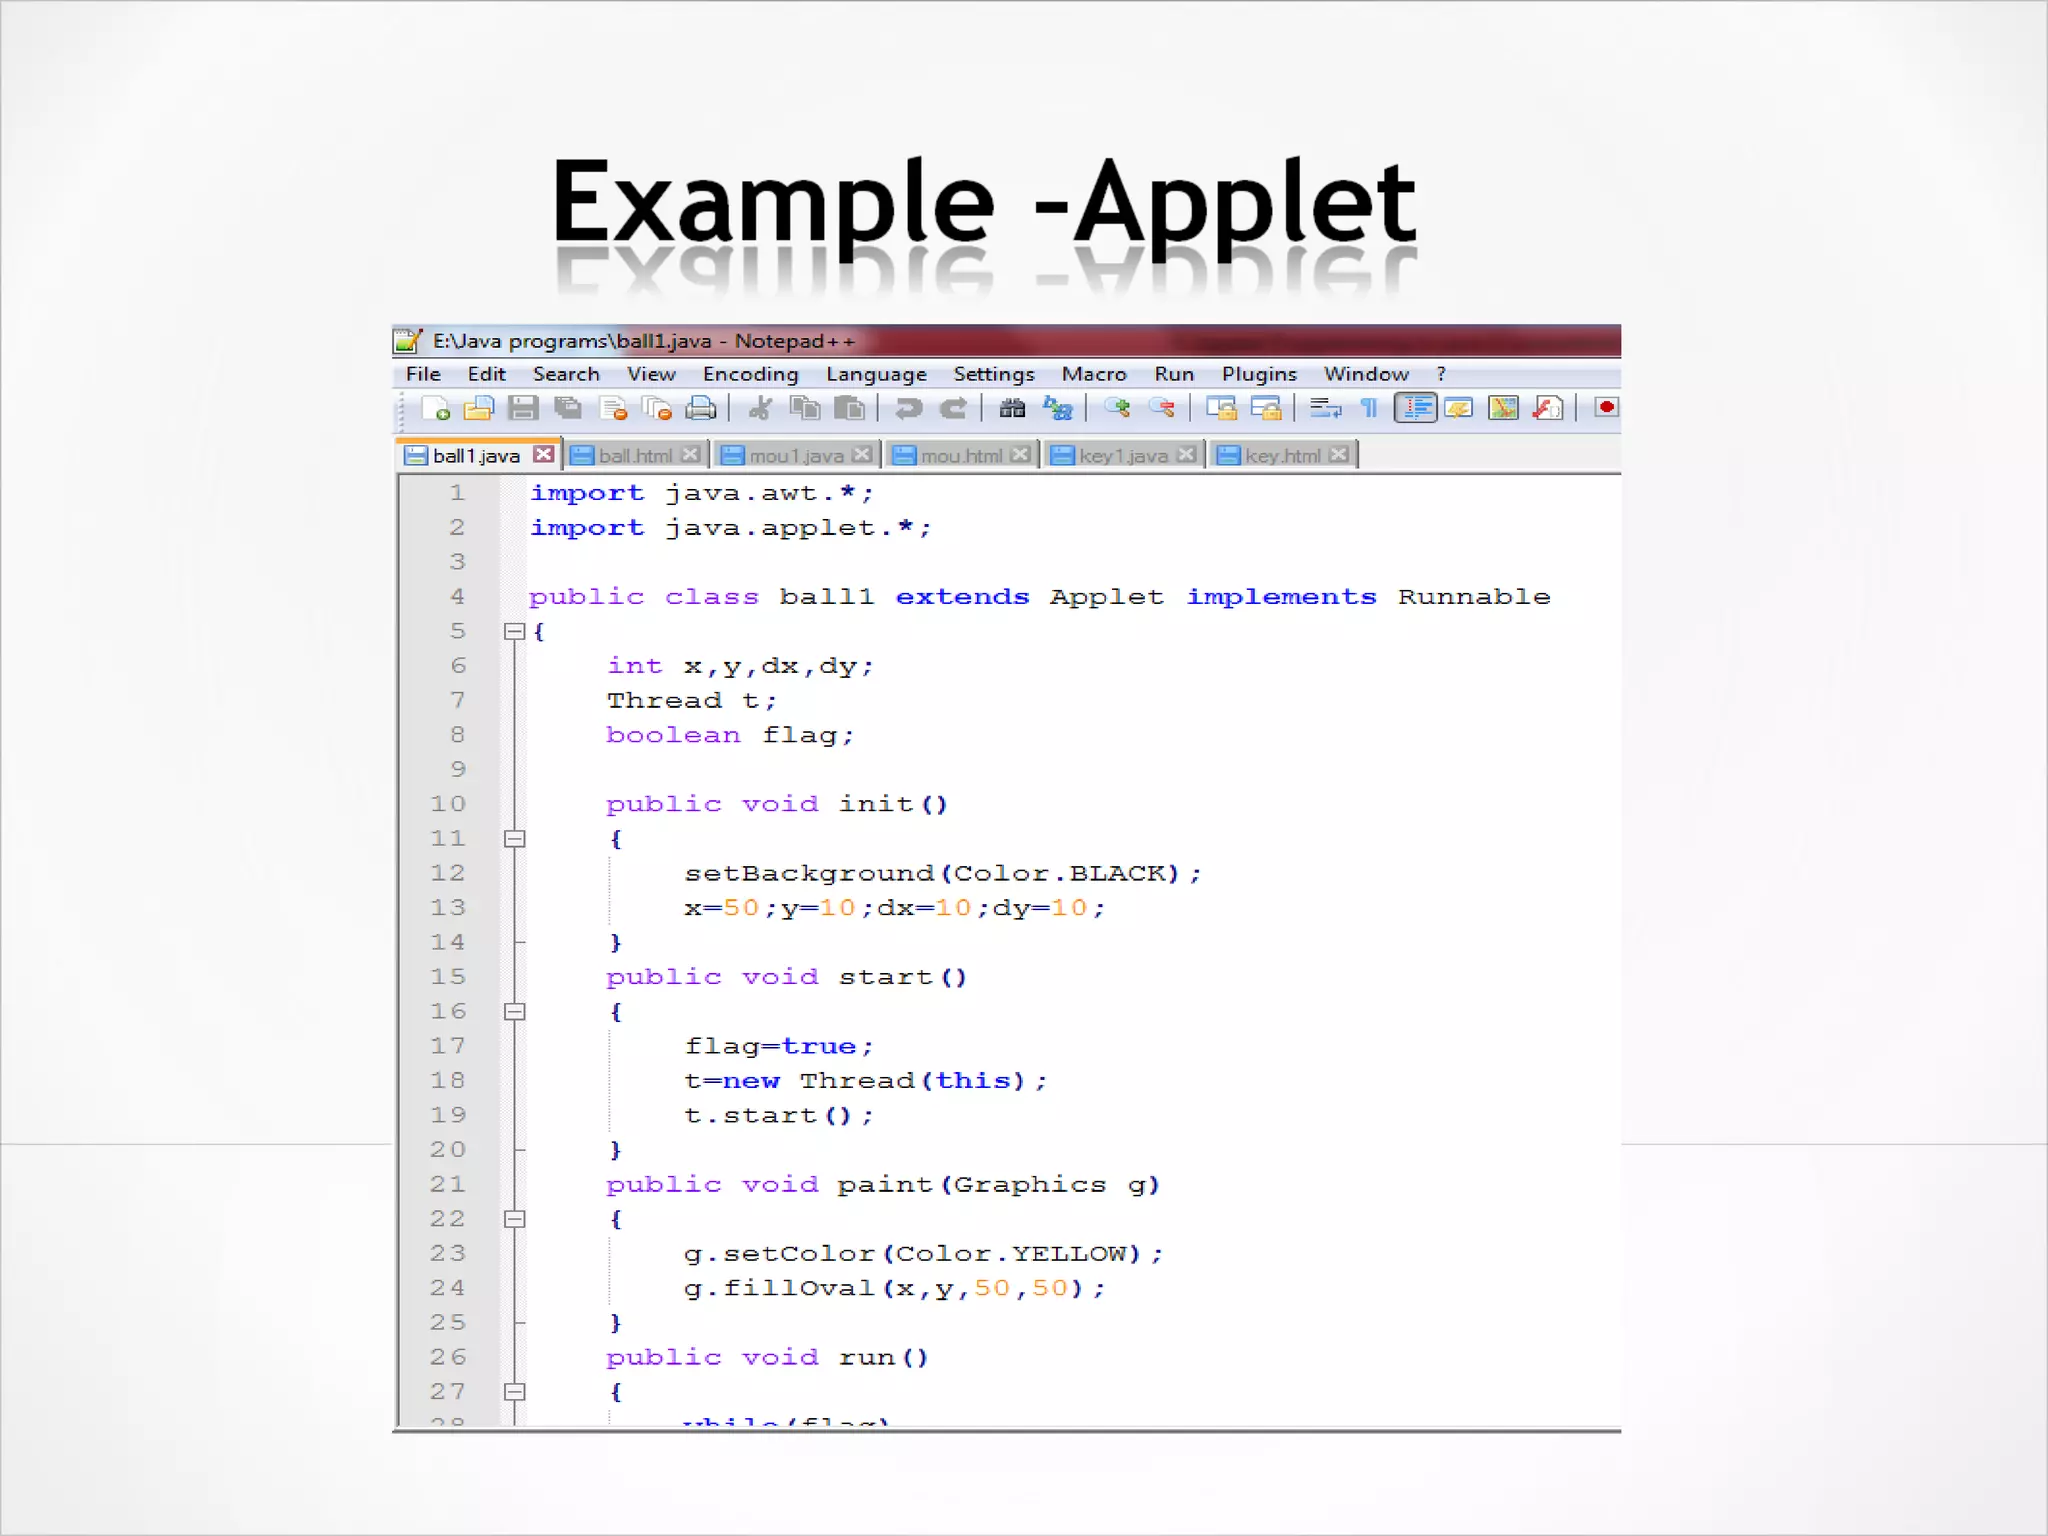Start macro recording with red button
Screen dimensions: 2048x1536
click(1606, 407)
